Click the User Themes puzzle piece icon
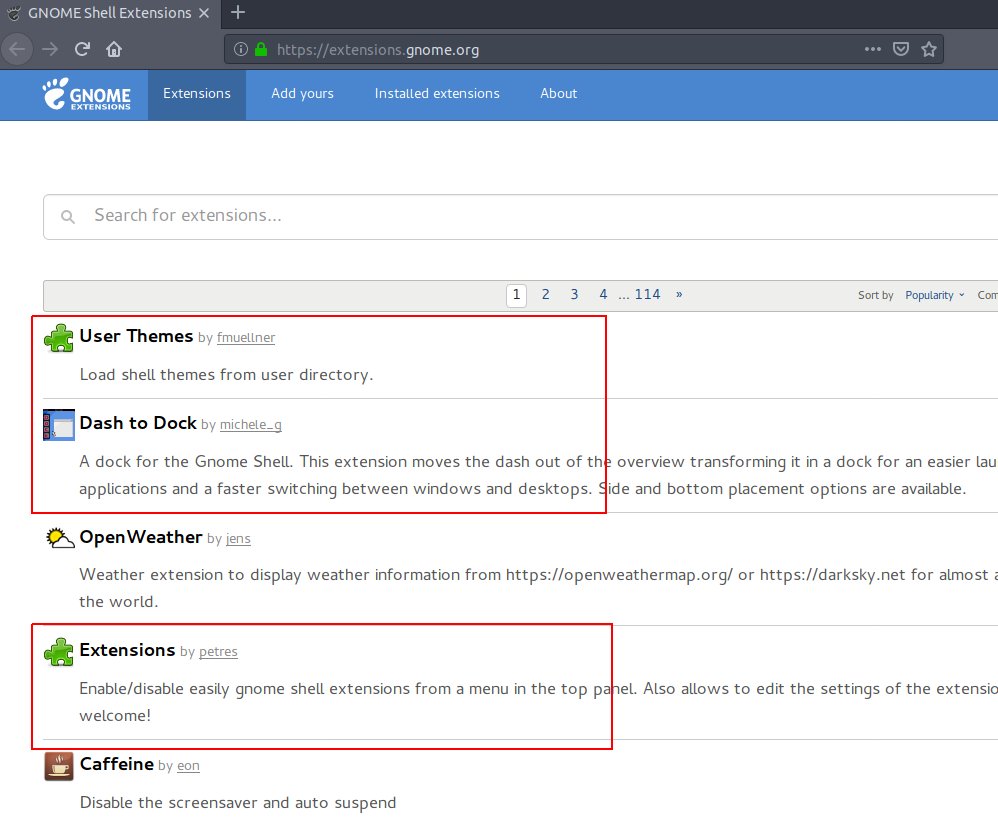This screenshot has width=998, height=820. pos(59,338)
